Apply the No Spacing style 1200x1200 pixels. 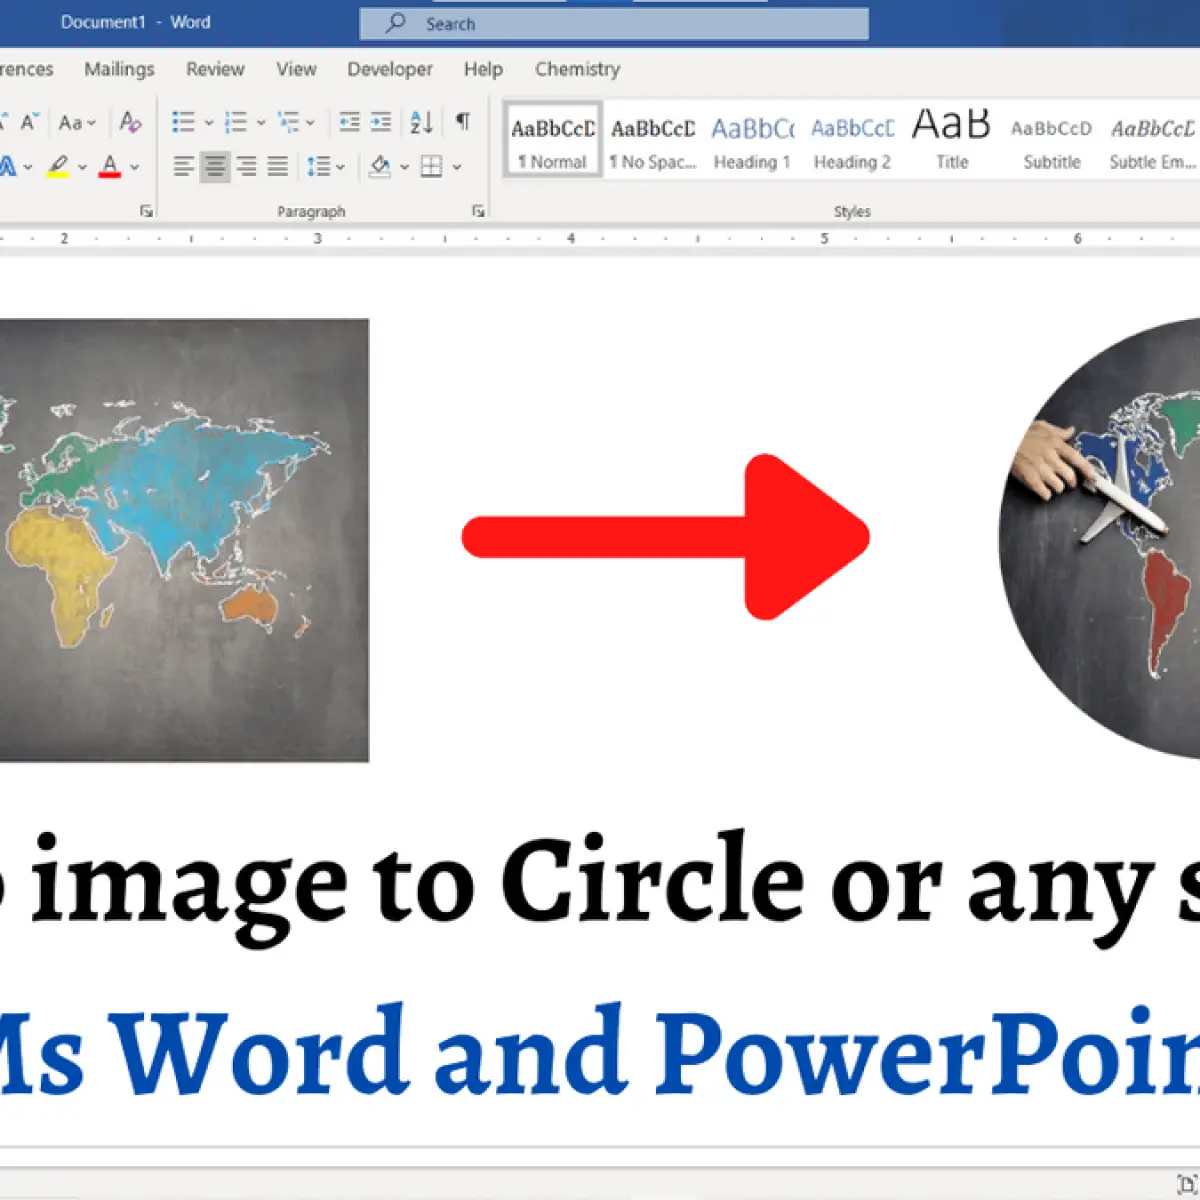point(653,140)
